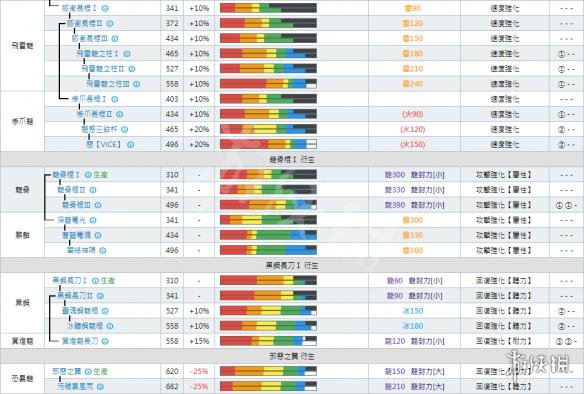Screen dimensions: 584x394
Task: Open the 【VICE】 weapon link
Action: pos(104,144)
